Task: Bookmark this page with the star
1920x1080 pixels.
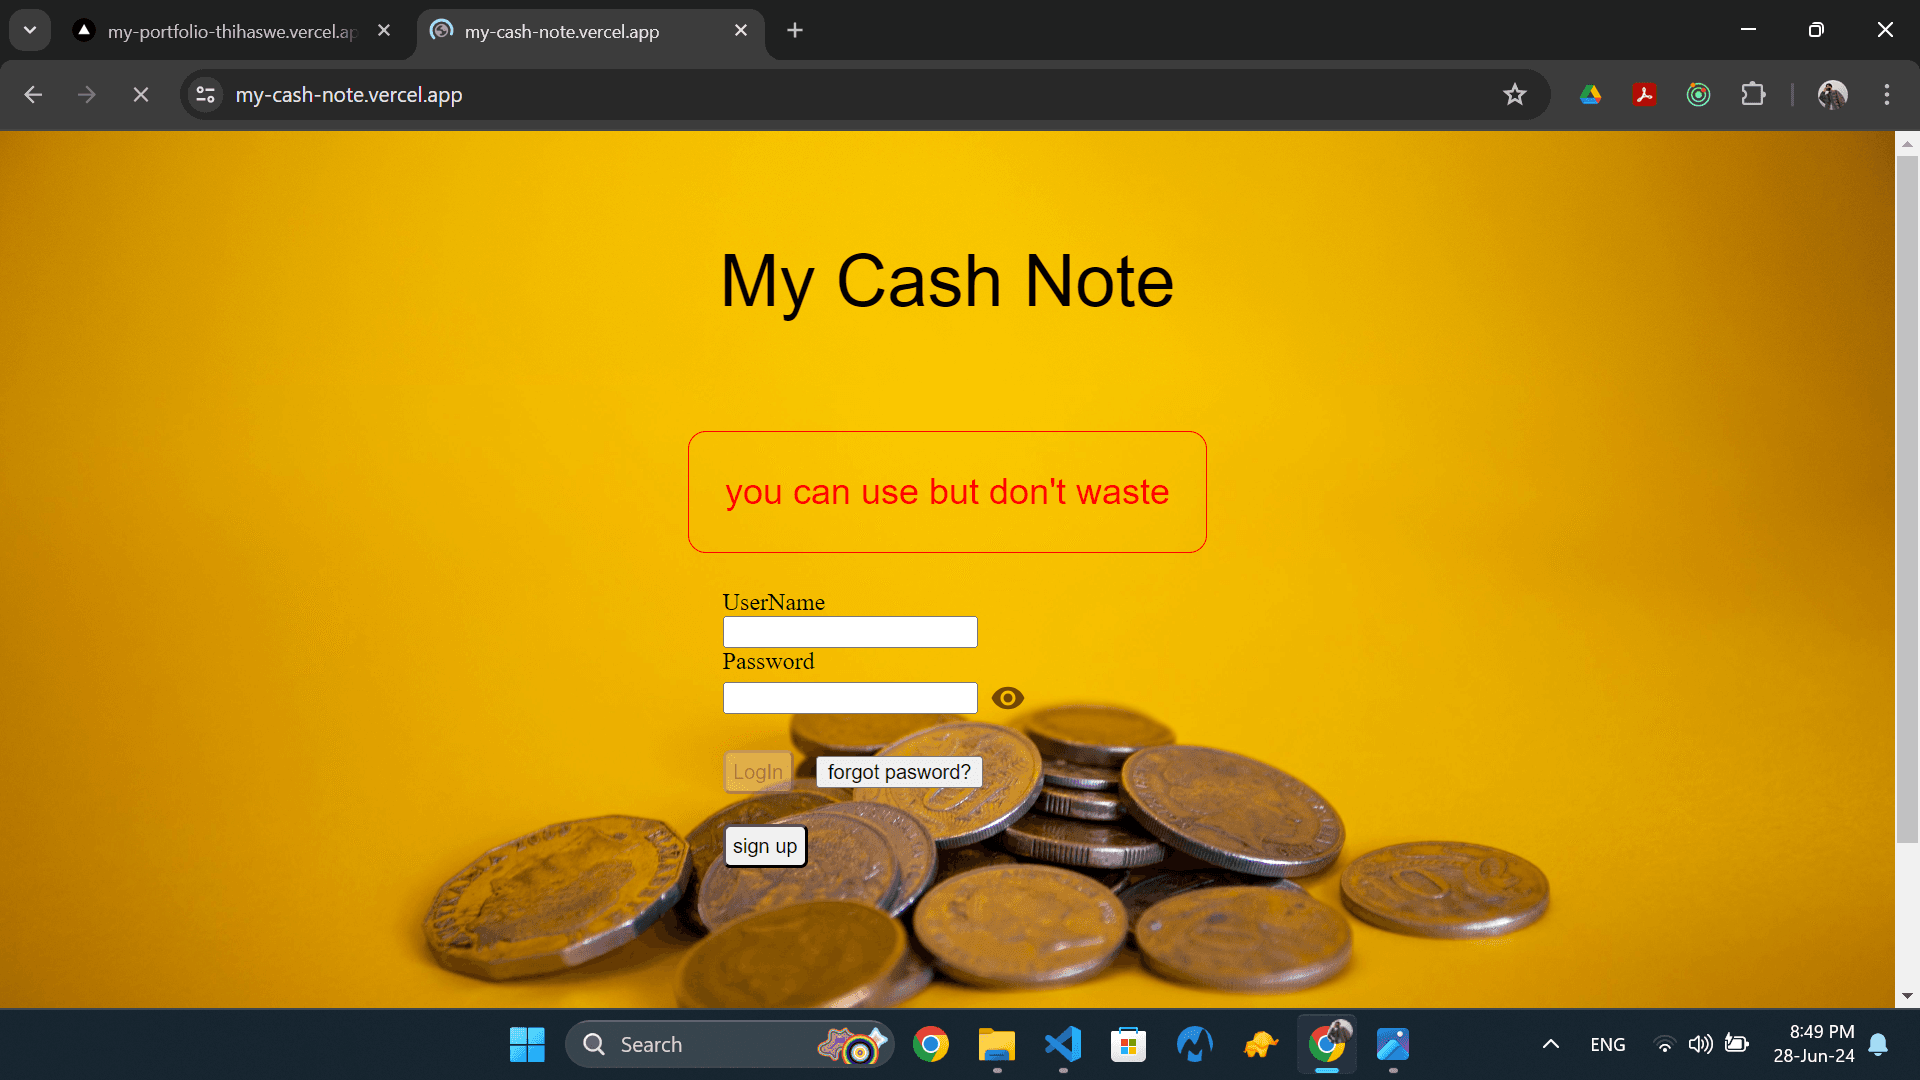Action: (1515, 94)
